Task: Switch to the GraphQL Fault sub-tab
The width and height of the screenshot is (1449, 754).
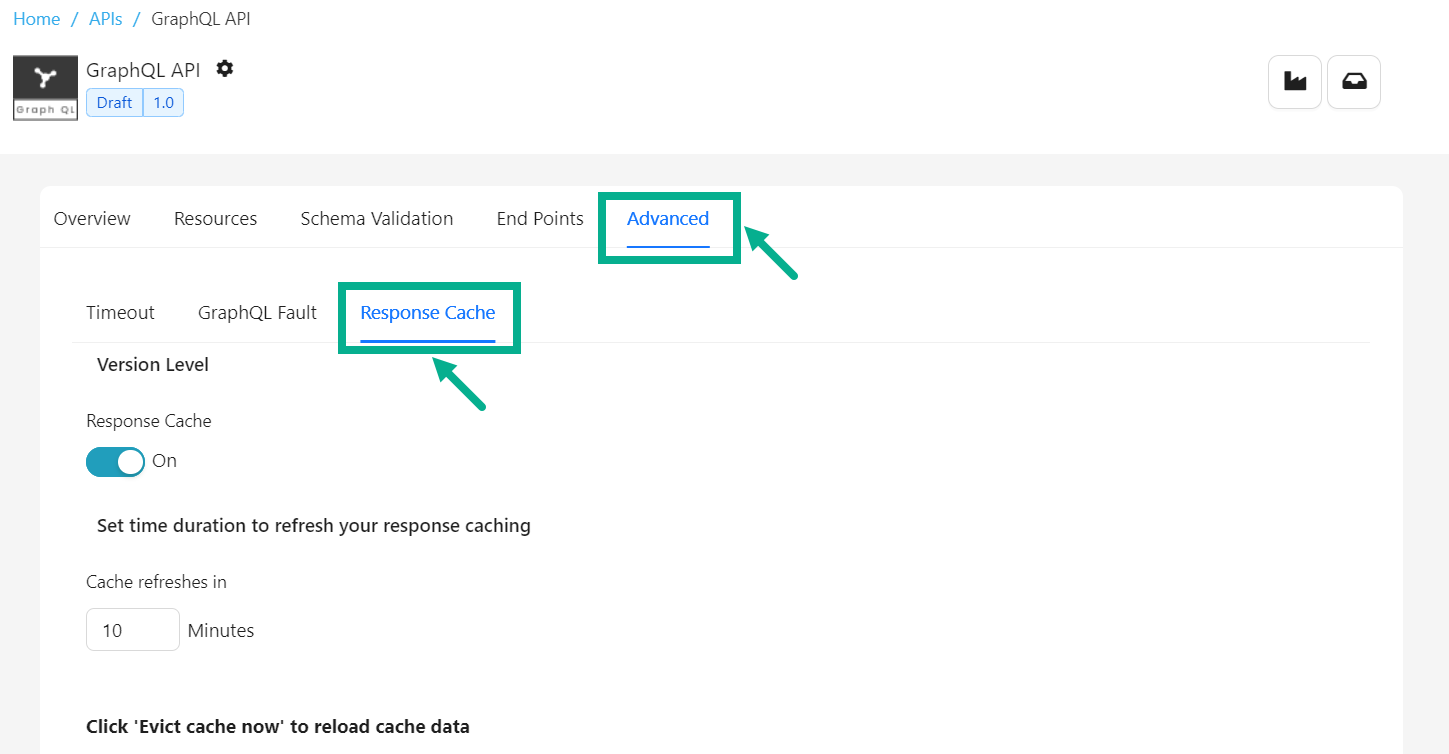Action: (x=256, y=312)
